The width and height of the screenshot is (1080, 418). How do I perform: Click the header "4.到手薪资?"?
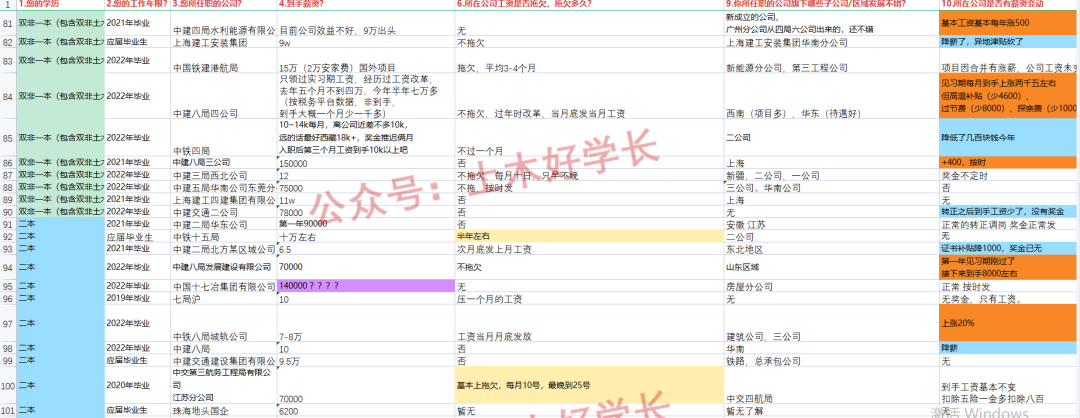click(366, 4)
